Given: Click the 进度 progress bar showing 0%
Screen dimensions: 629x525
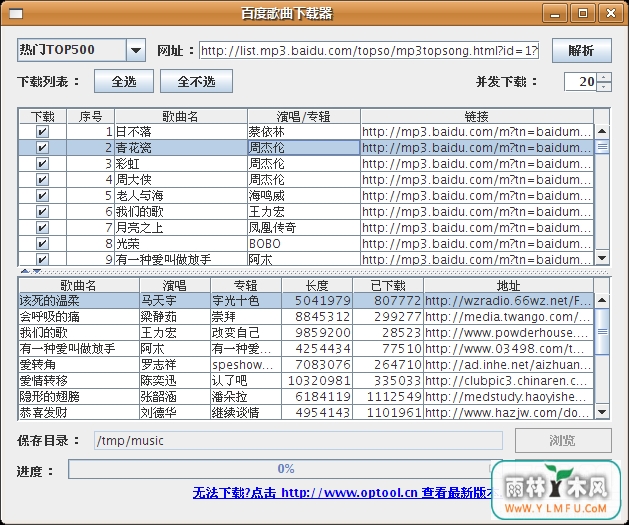Looking at the screenshot, I should tap(285, 469).
